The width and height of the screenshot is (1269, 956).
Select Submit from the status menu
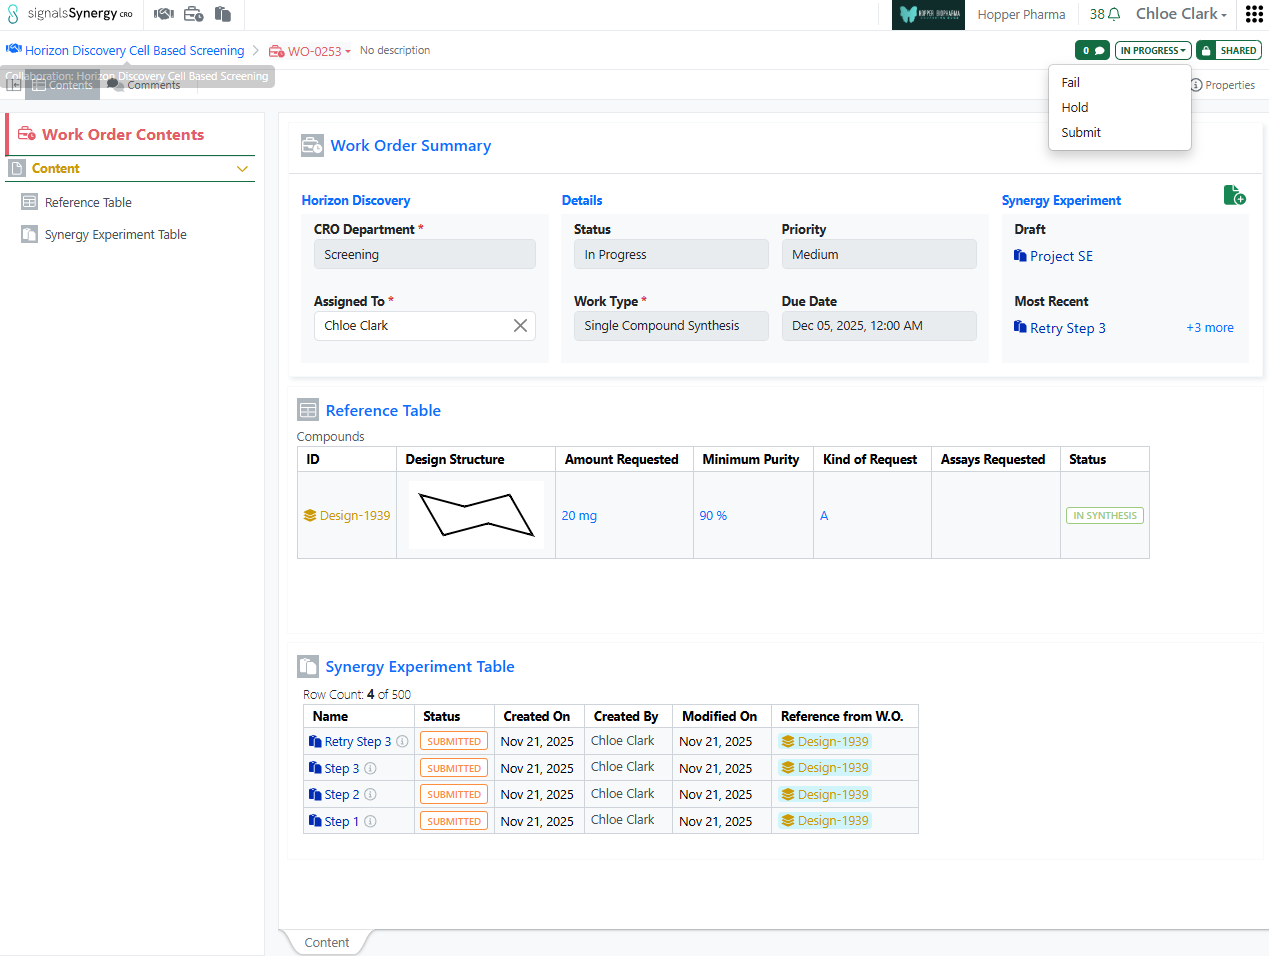pyautogui.click(x=1081, y=132)
